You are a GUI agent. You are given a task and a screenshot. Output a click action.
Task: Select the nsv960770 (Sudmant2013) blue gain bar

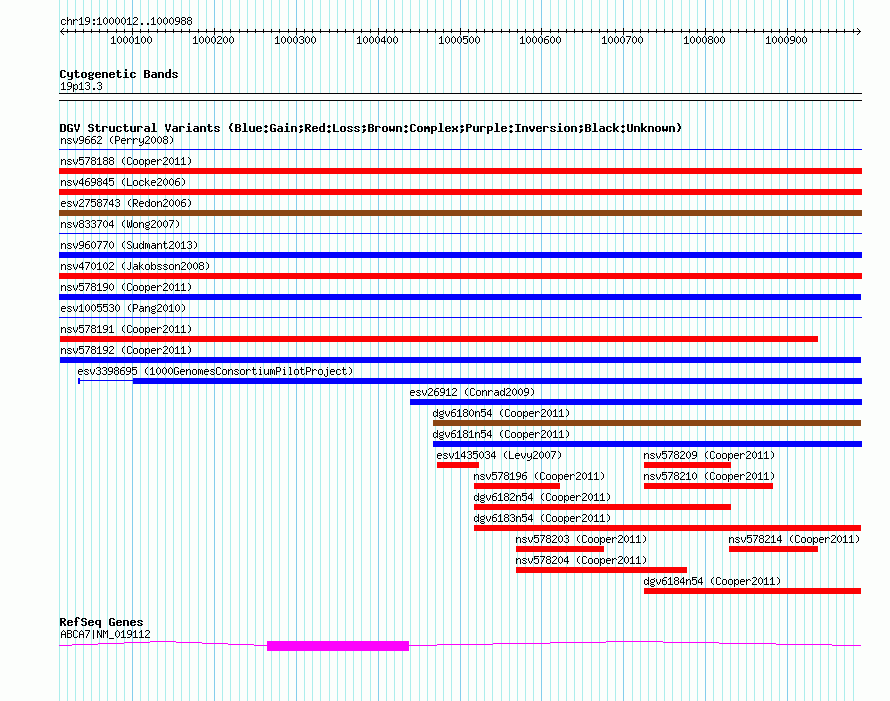pyautogui.click(x=460, y=255)
